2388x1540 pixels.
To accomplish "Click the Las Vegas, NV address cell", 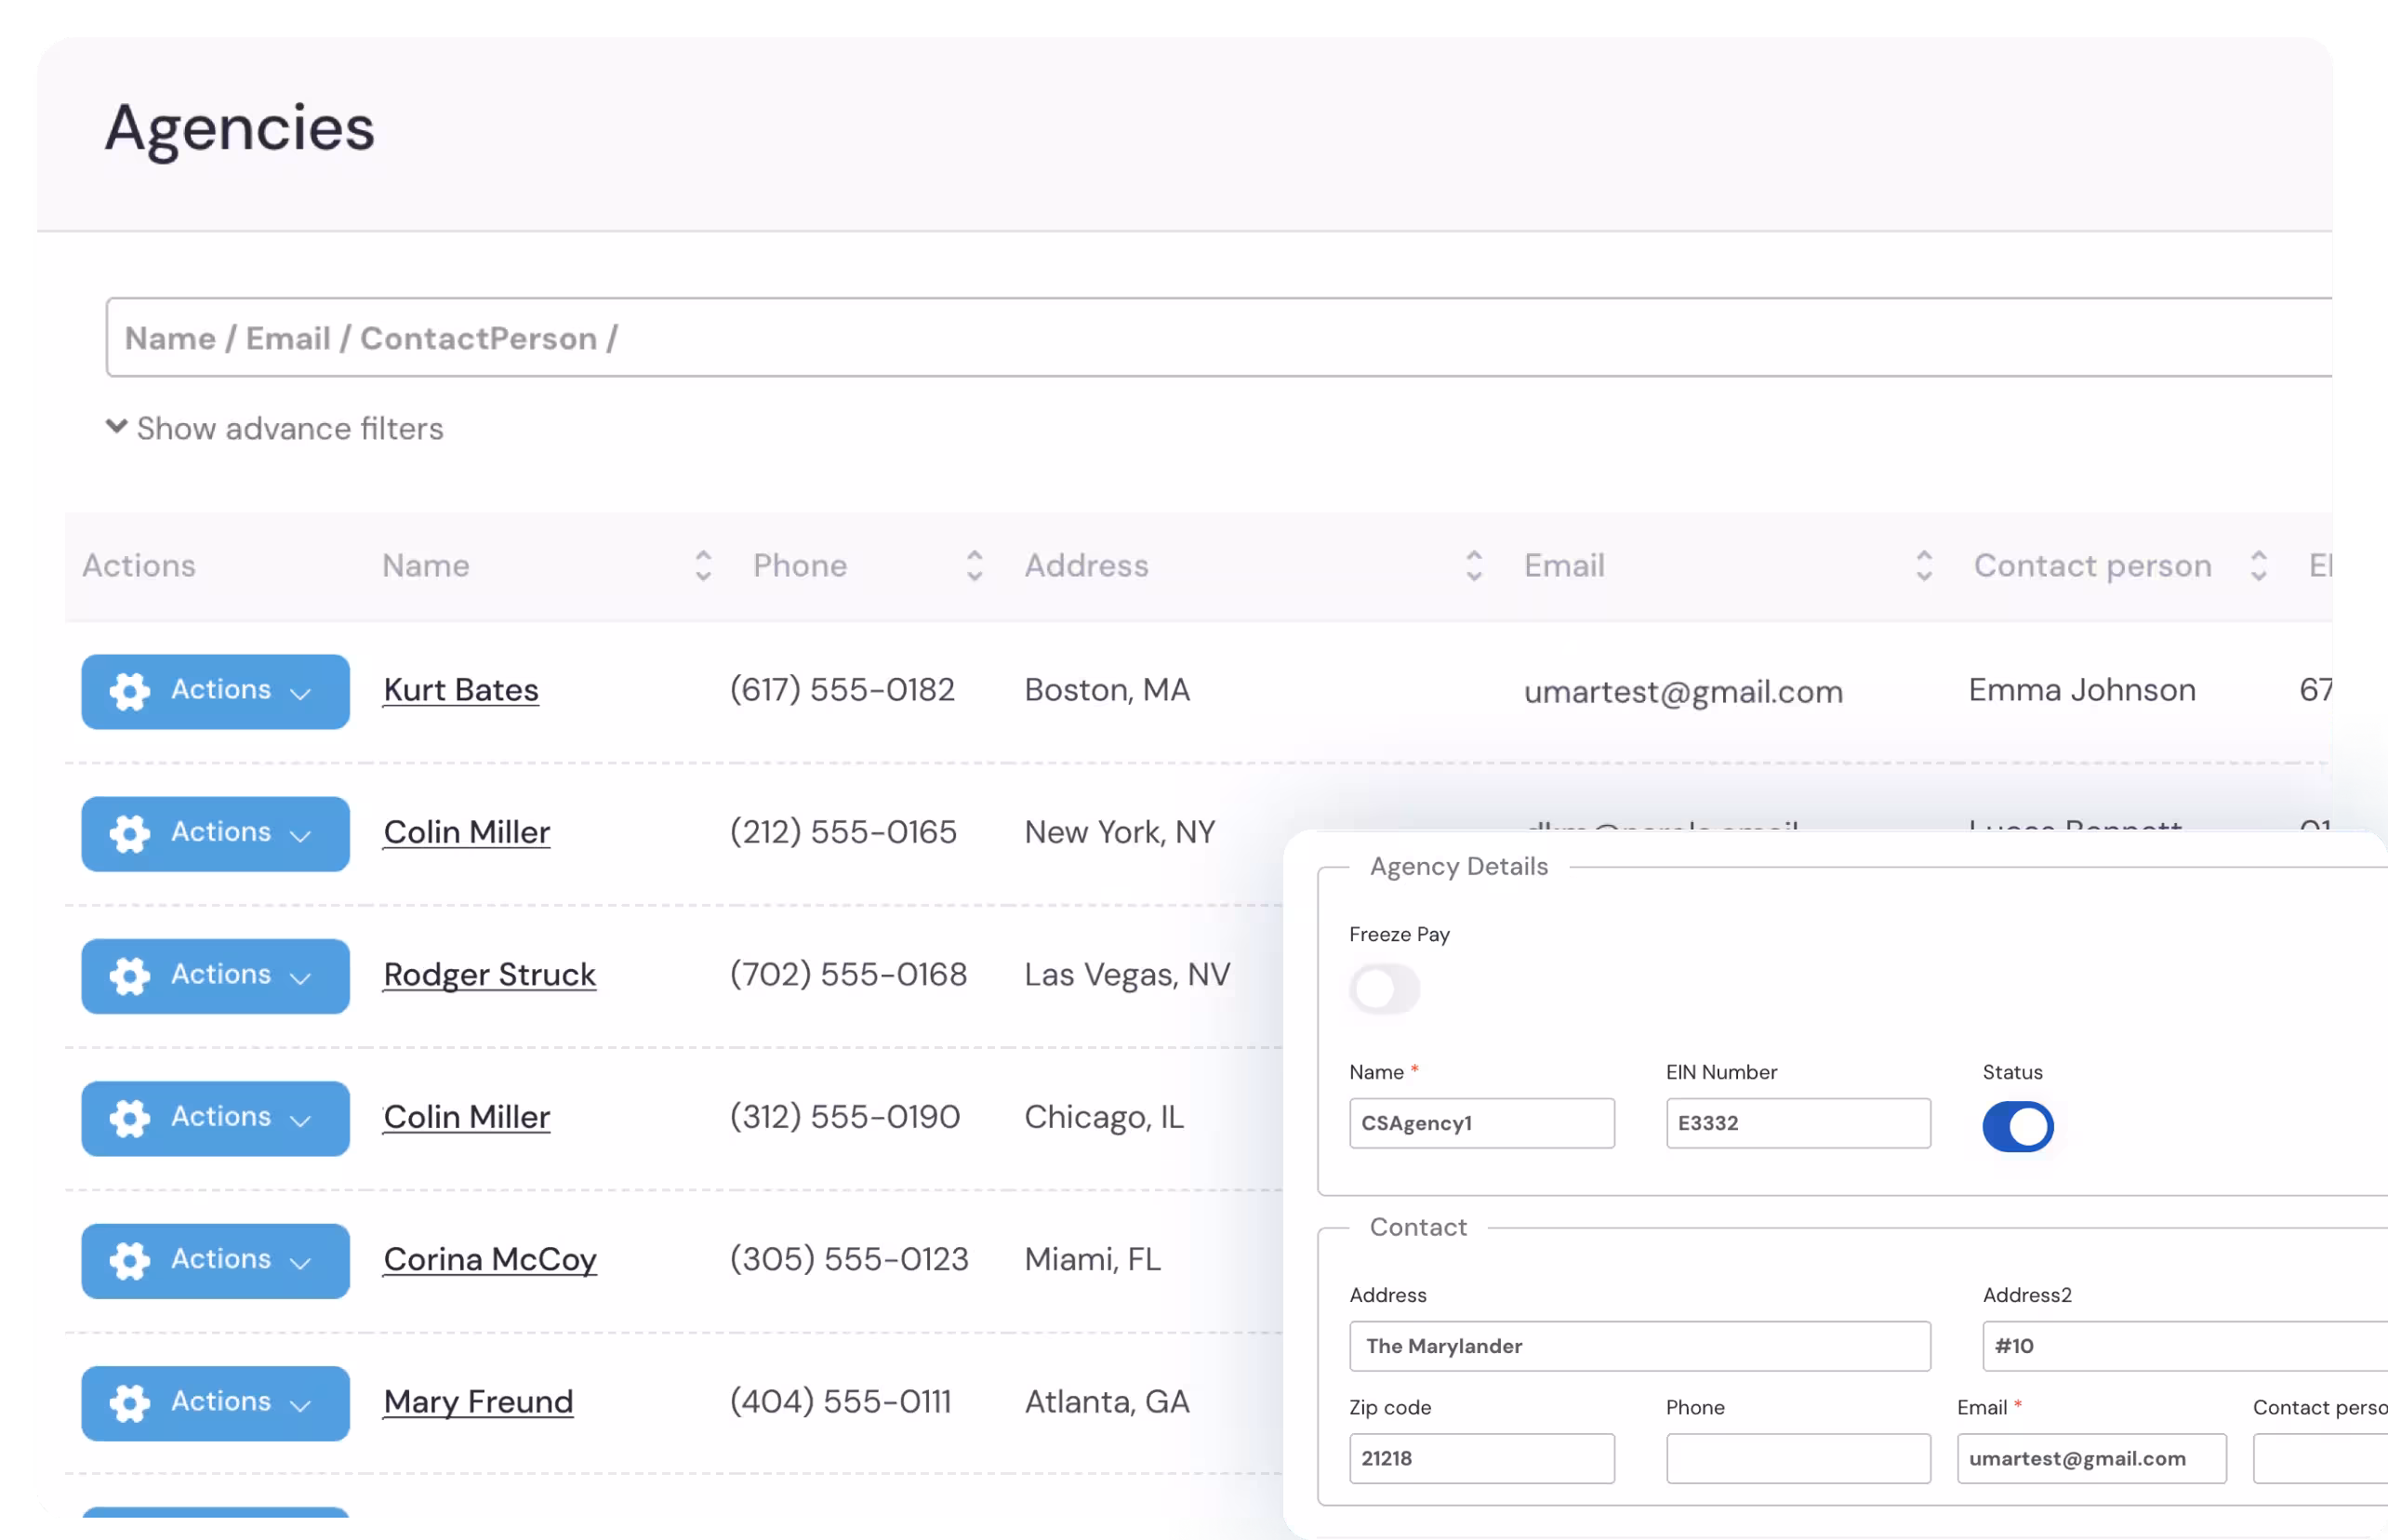I will [x=1127, y=974].
